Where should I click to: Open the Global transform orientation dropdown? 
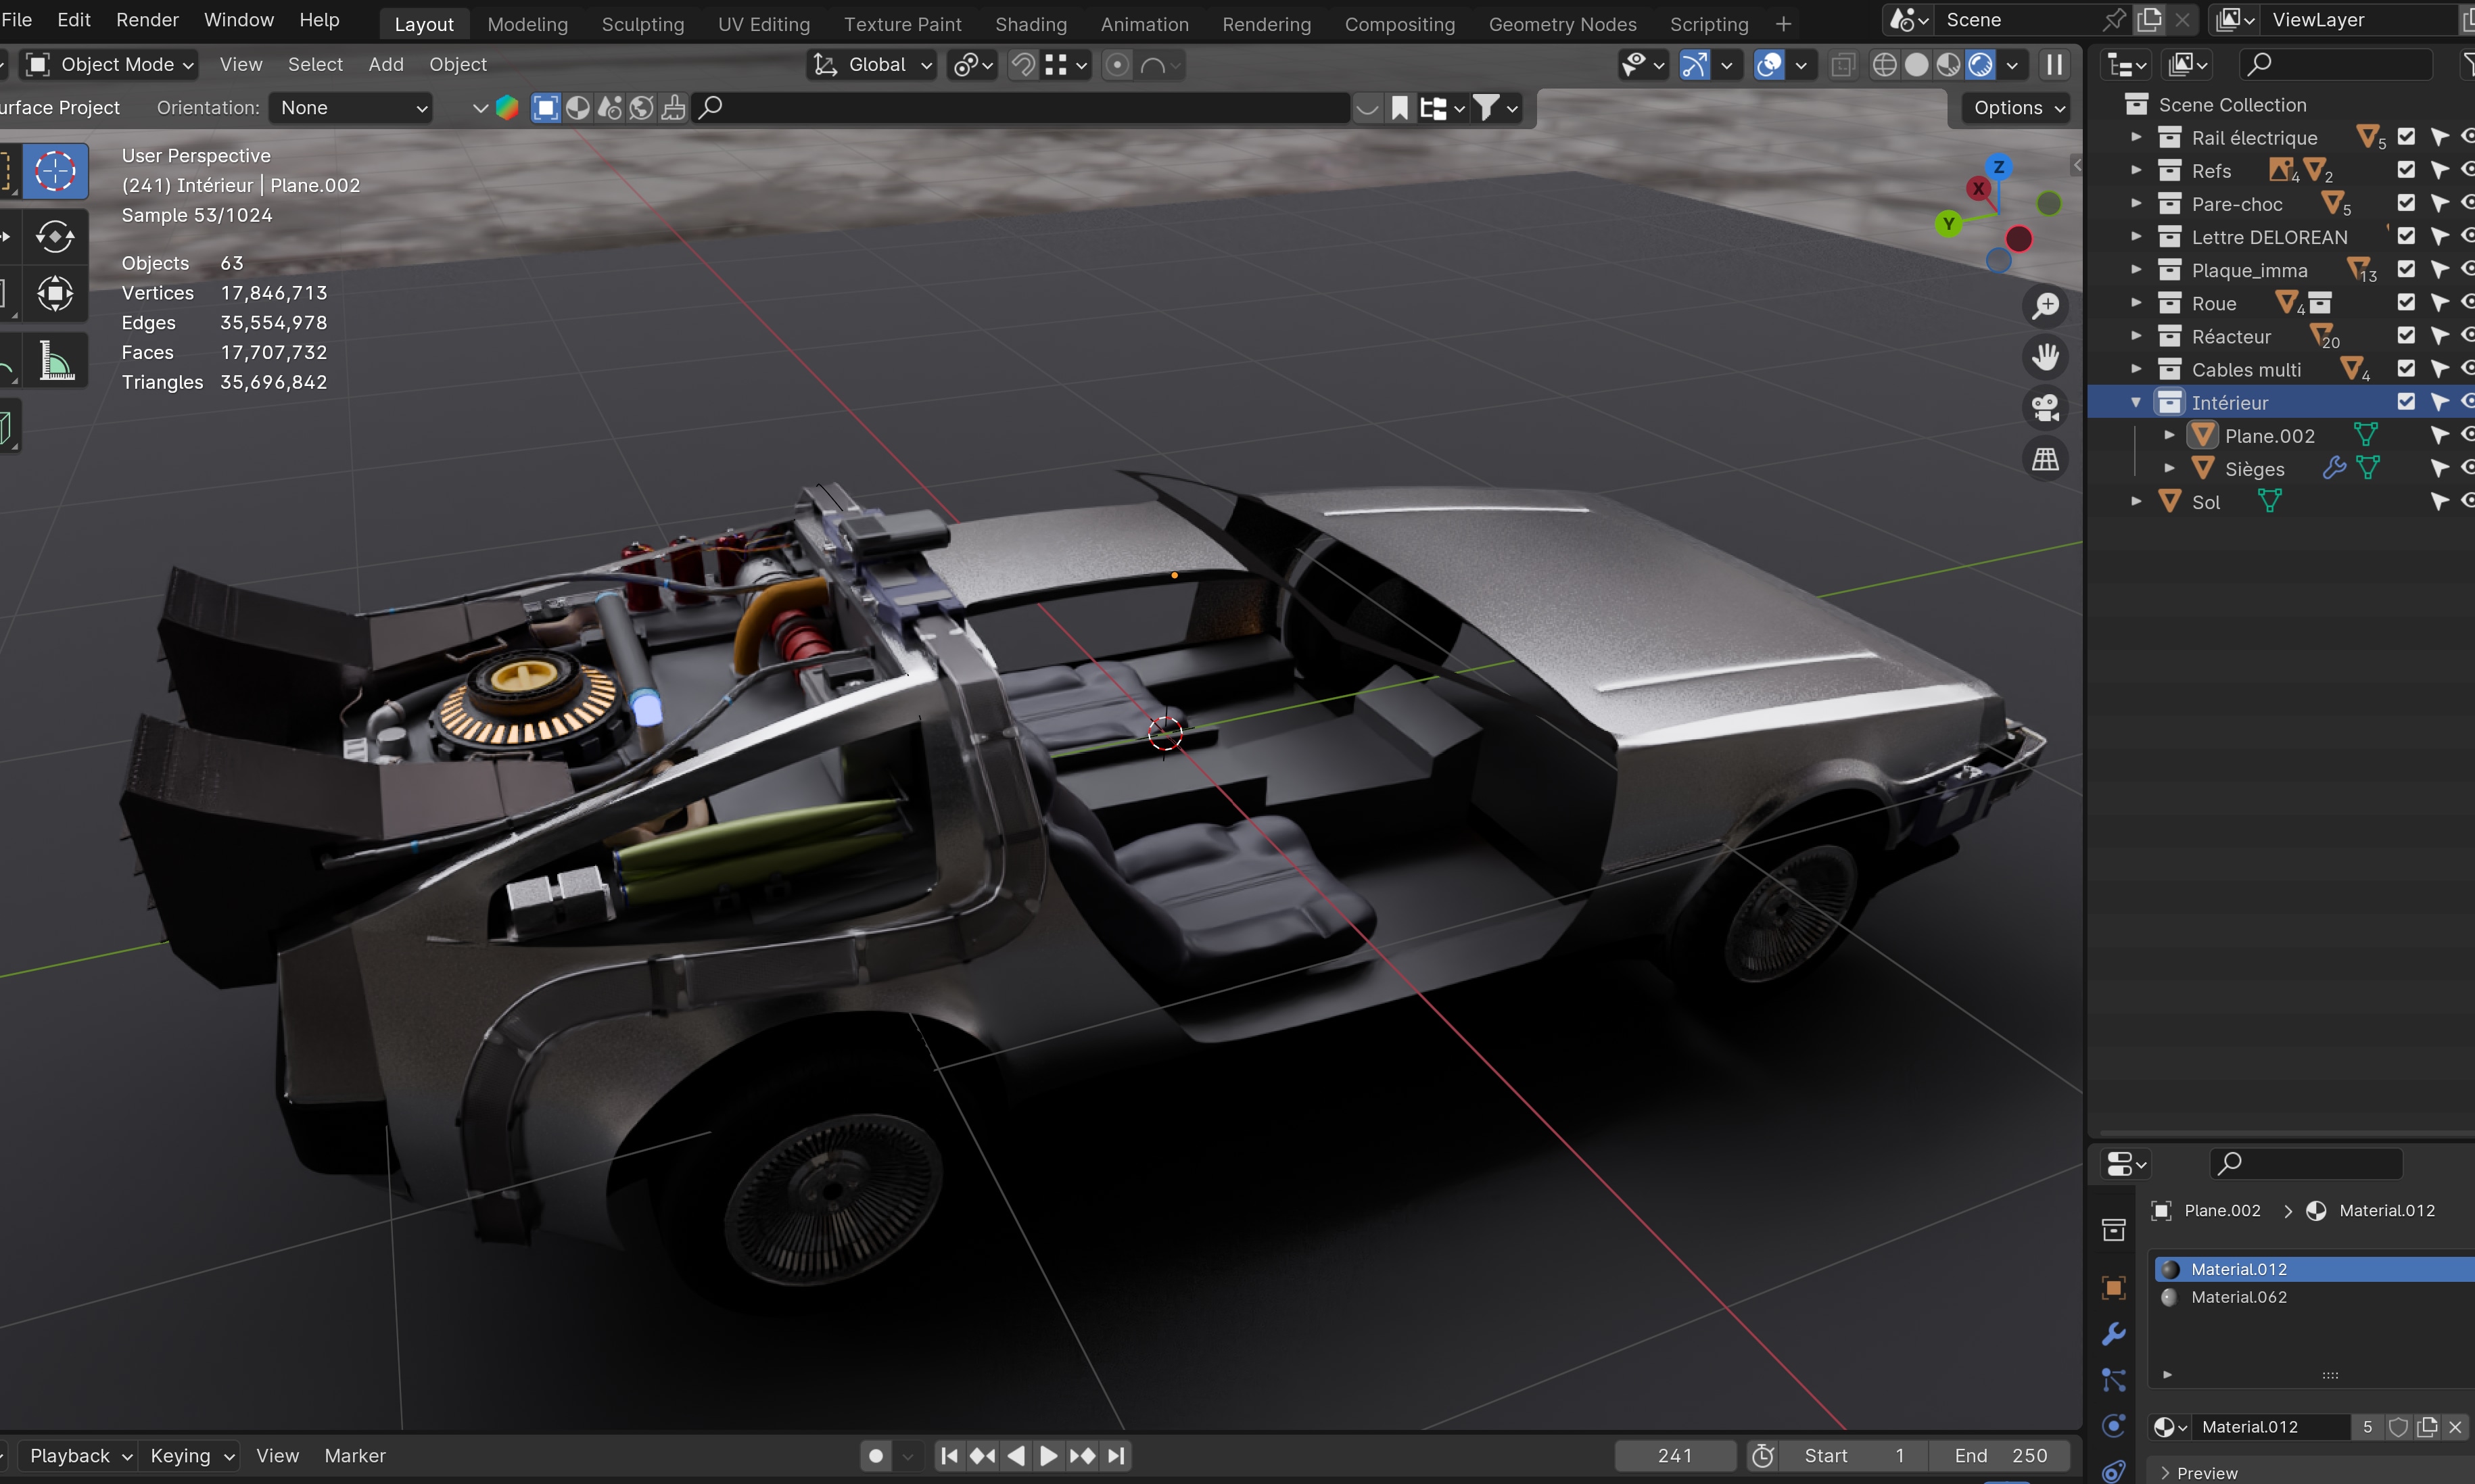(871, 65)
